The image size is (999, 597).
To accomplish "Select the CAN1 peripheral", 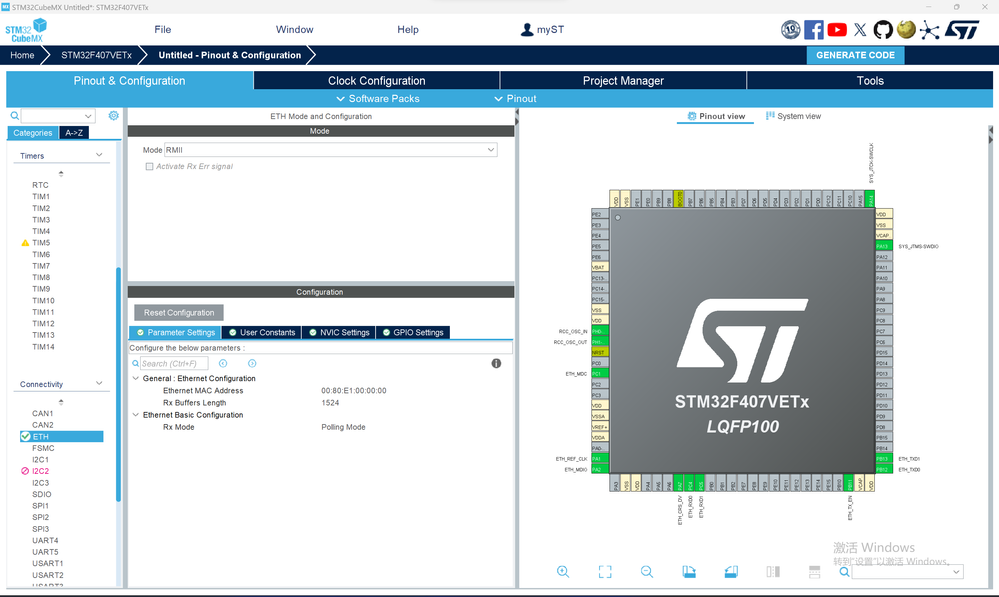I will [x=43, y=414].
